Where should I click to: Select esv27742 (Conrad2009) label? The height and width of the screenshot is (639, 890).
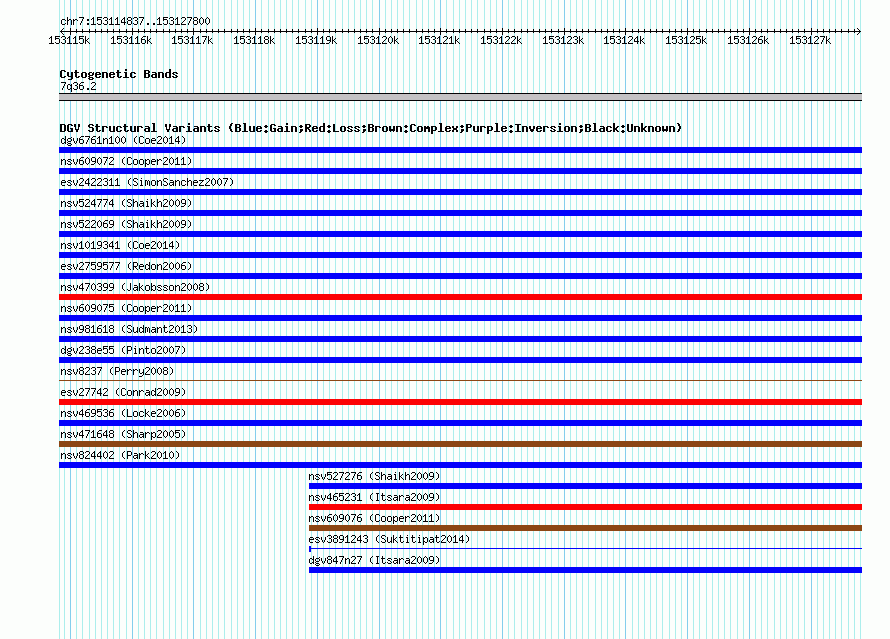coord(123,392)
